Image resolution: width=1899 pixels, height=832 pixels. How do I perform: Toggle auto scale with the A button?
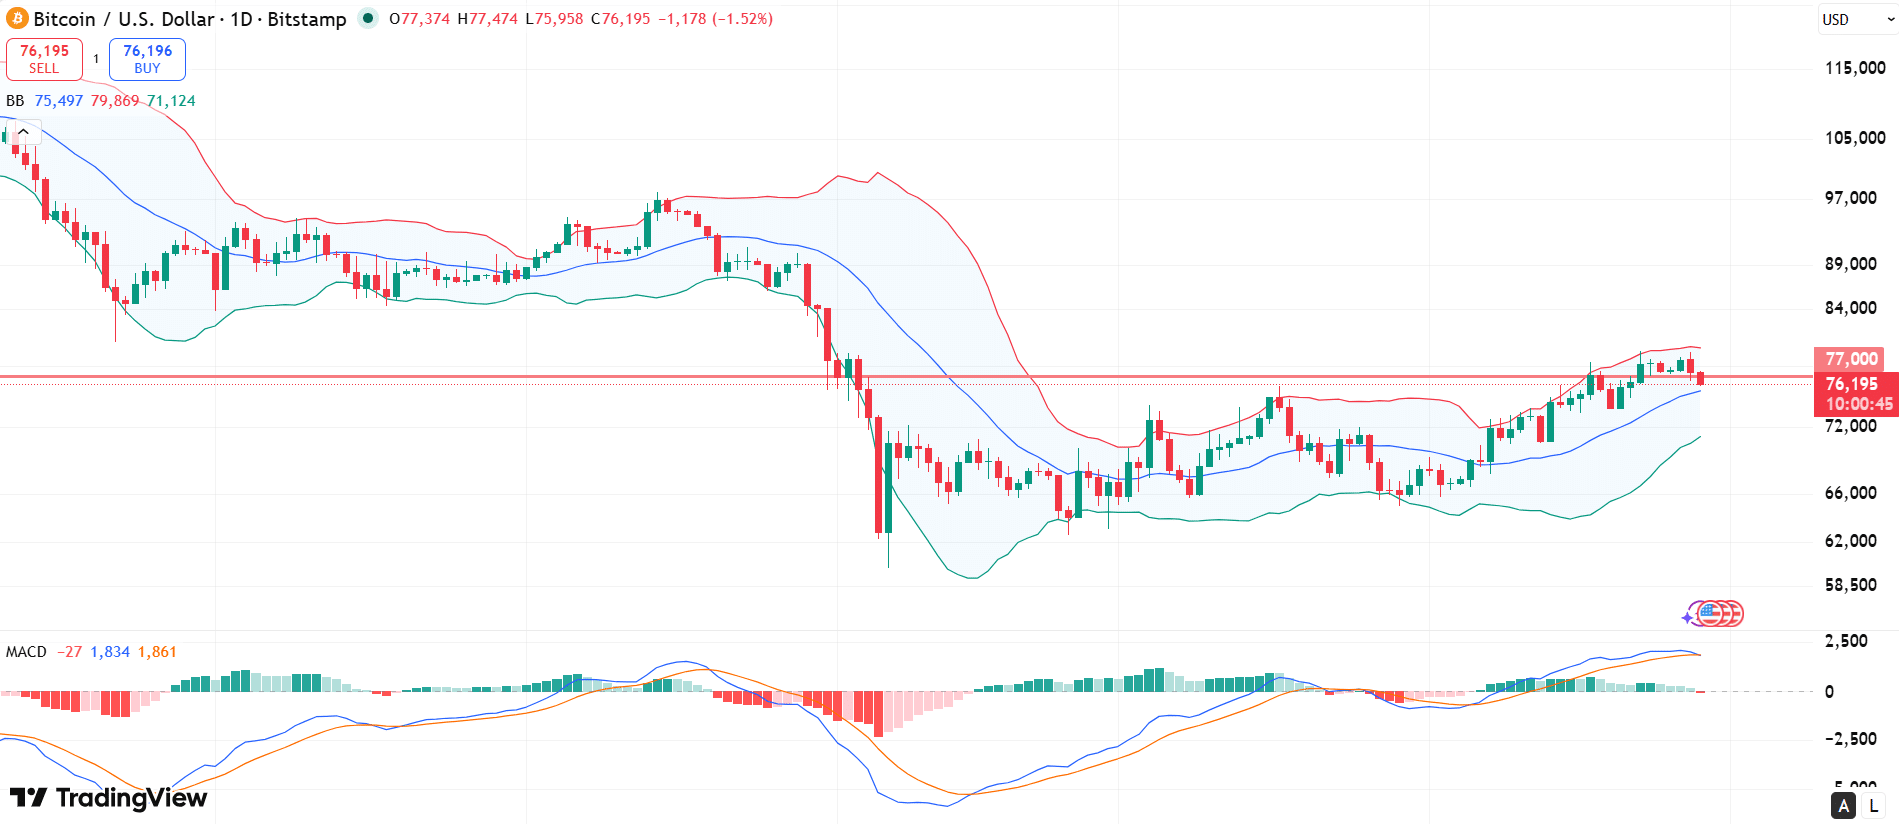pyautogui.click(x=1843, y=805)
